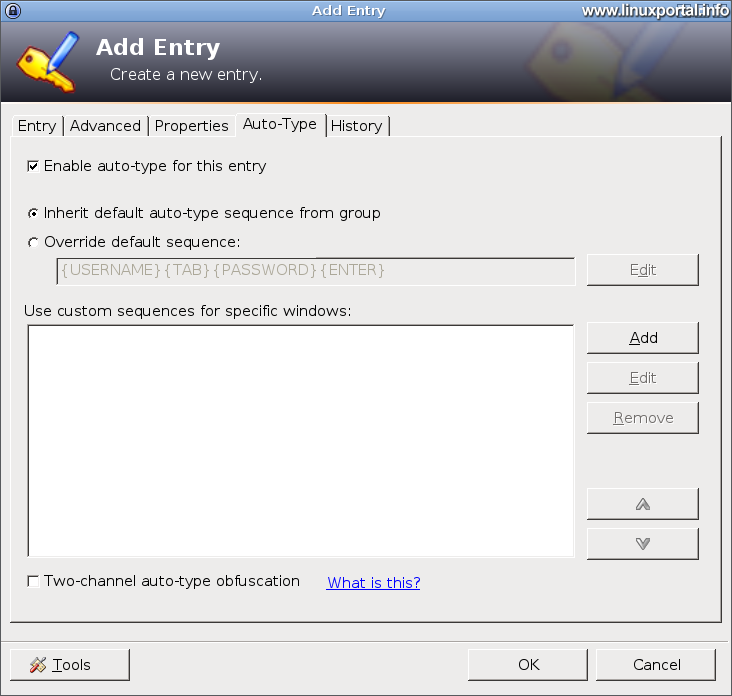732x696 pixels.
Task: Click the OK button
Action: point(528,665)
